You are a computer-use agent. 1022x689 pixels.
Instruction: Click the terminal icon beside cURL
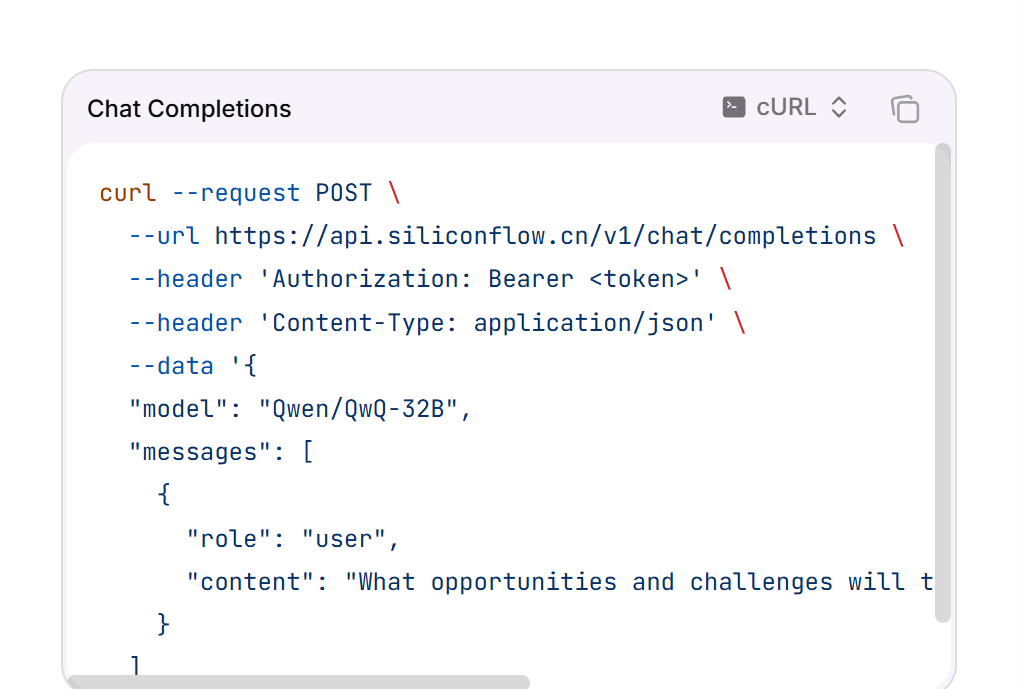click(x=734, y=108)
